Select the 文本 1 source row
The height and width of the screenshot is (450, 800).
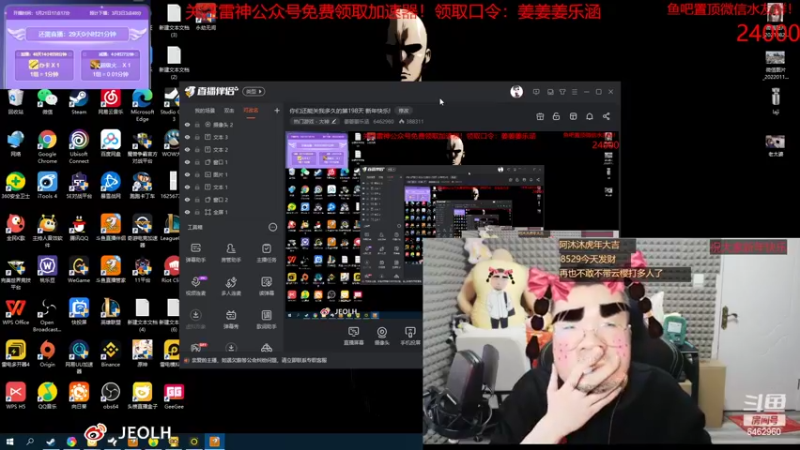click(232, 187)
